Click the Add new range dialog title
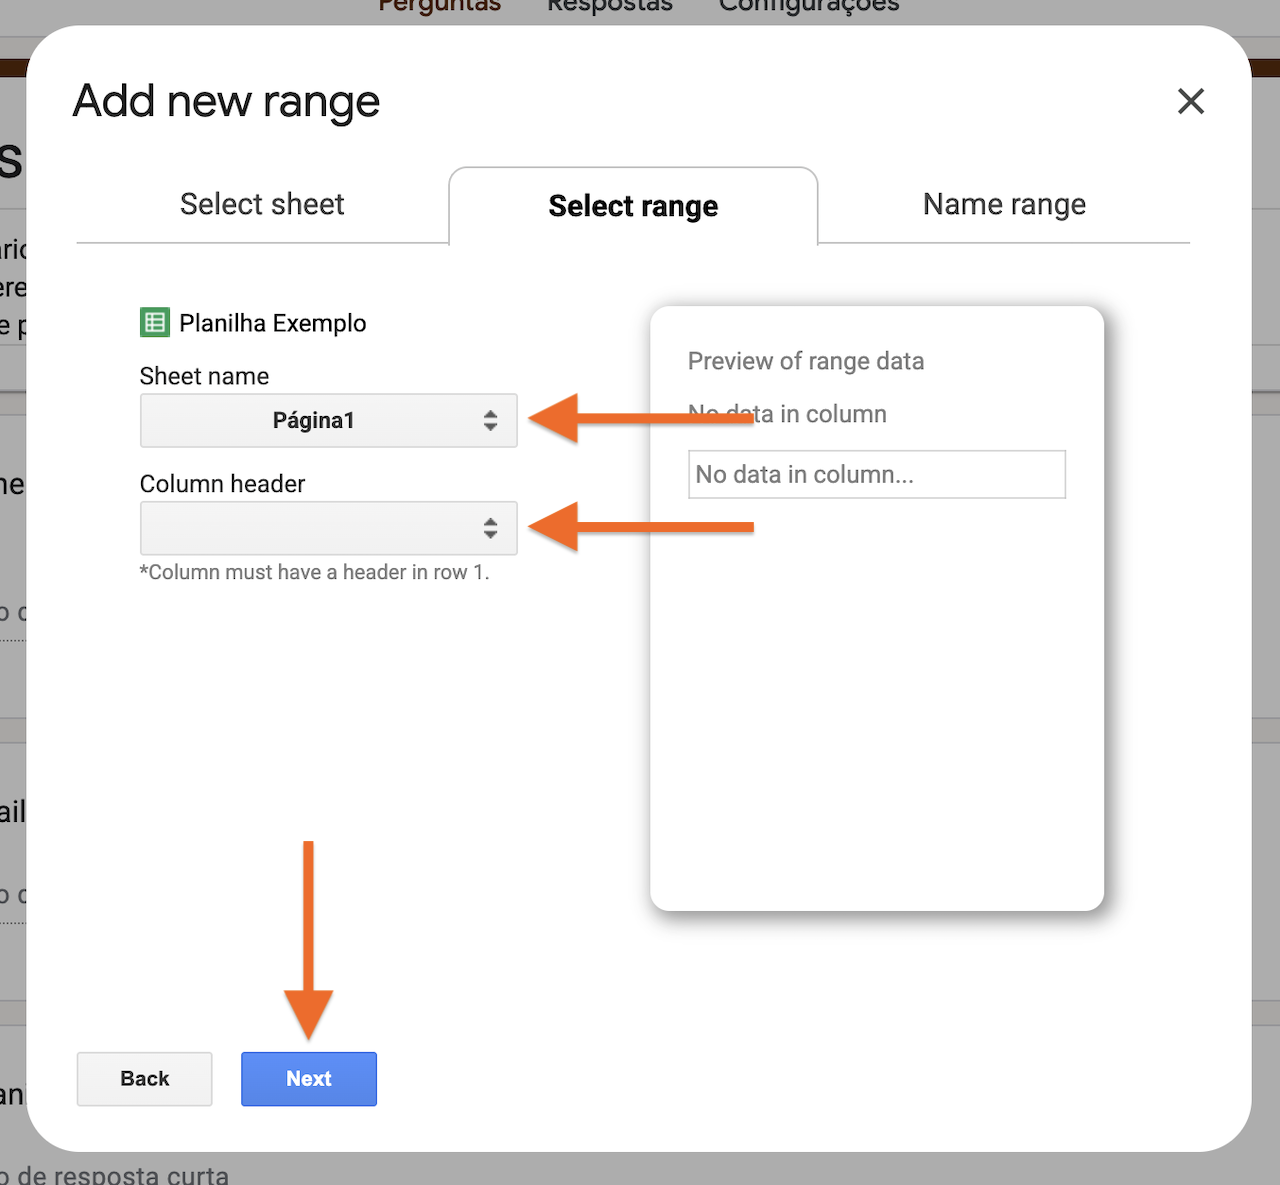This screenshot has width=1280, height=1185. [225, 101]
